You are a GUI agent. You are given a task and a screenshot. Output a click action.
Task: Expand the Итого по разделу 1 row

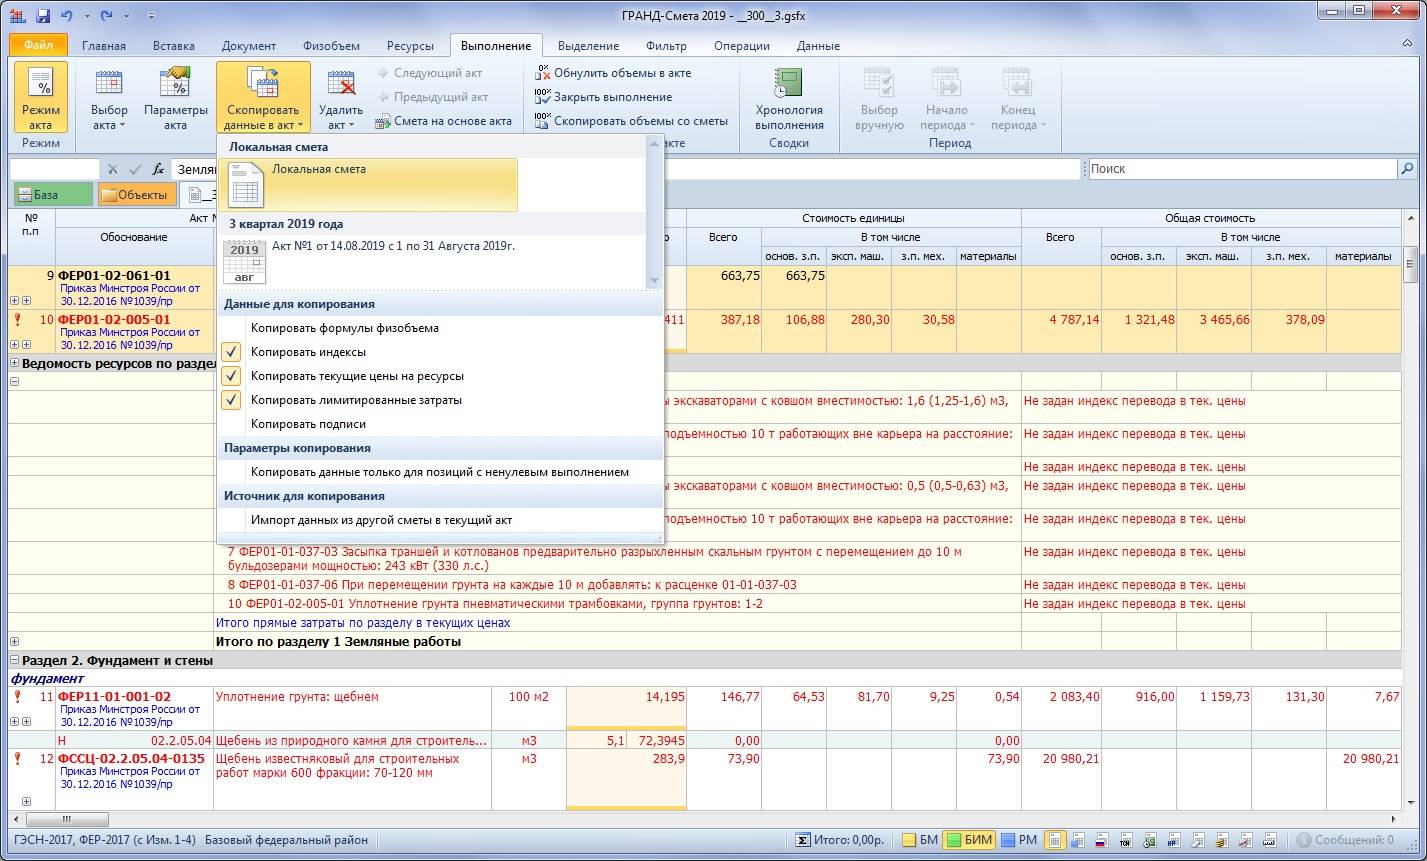[x=15, y=641]
